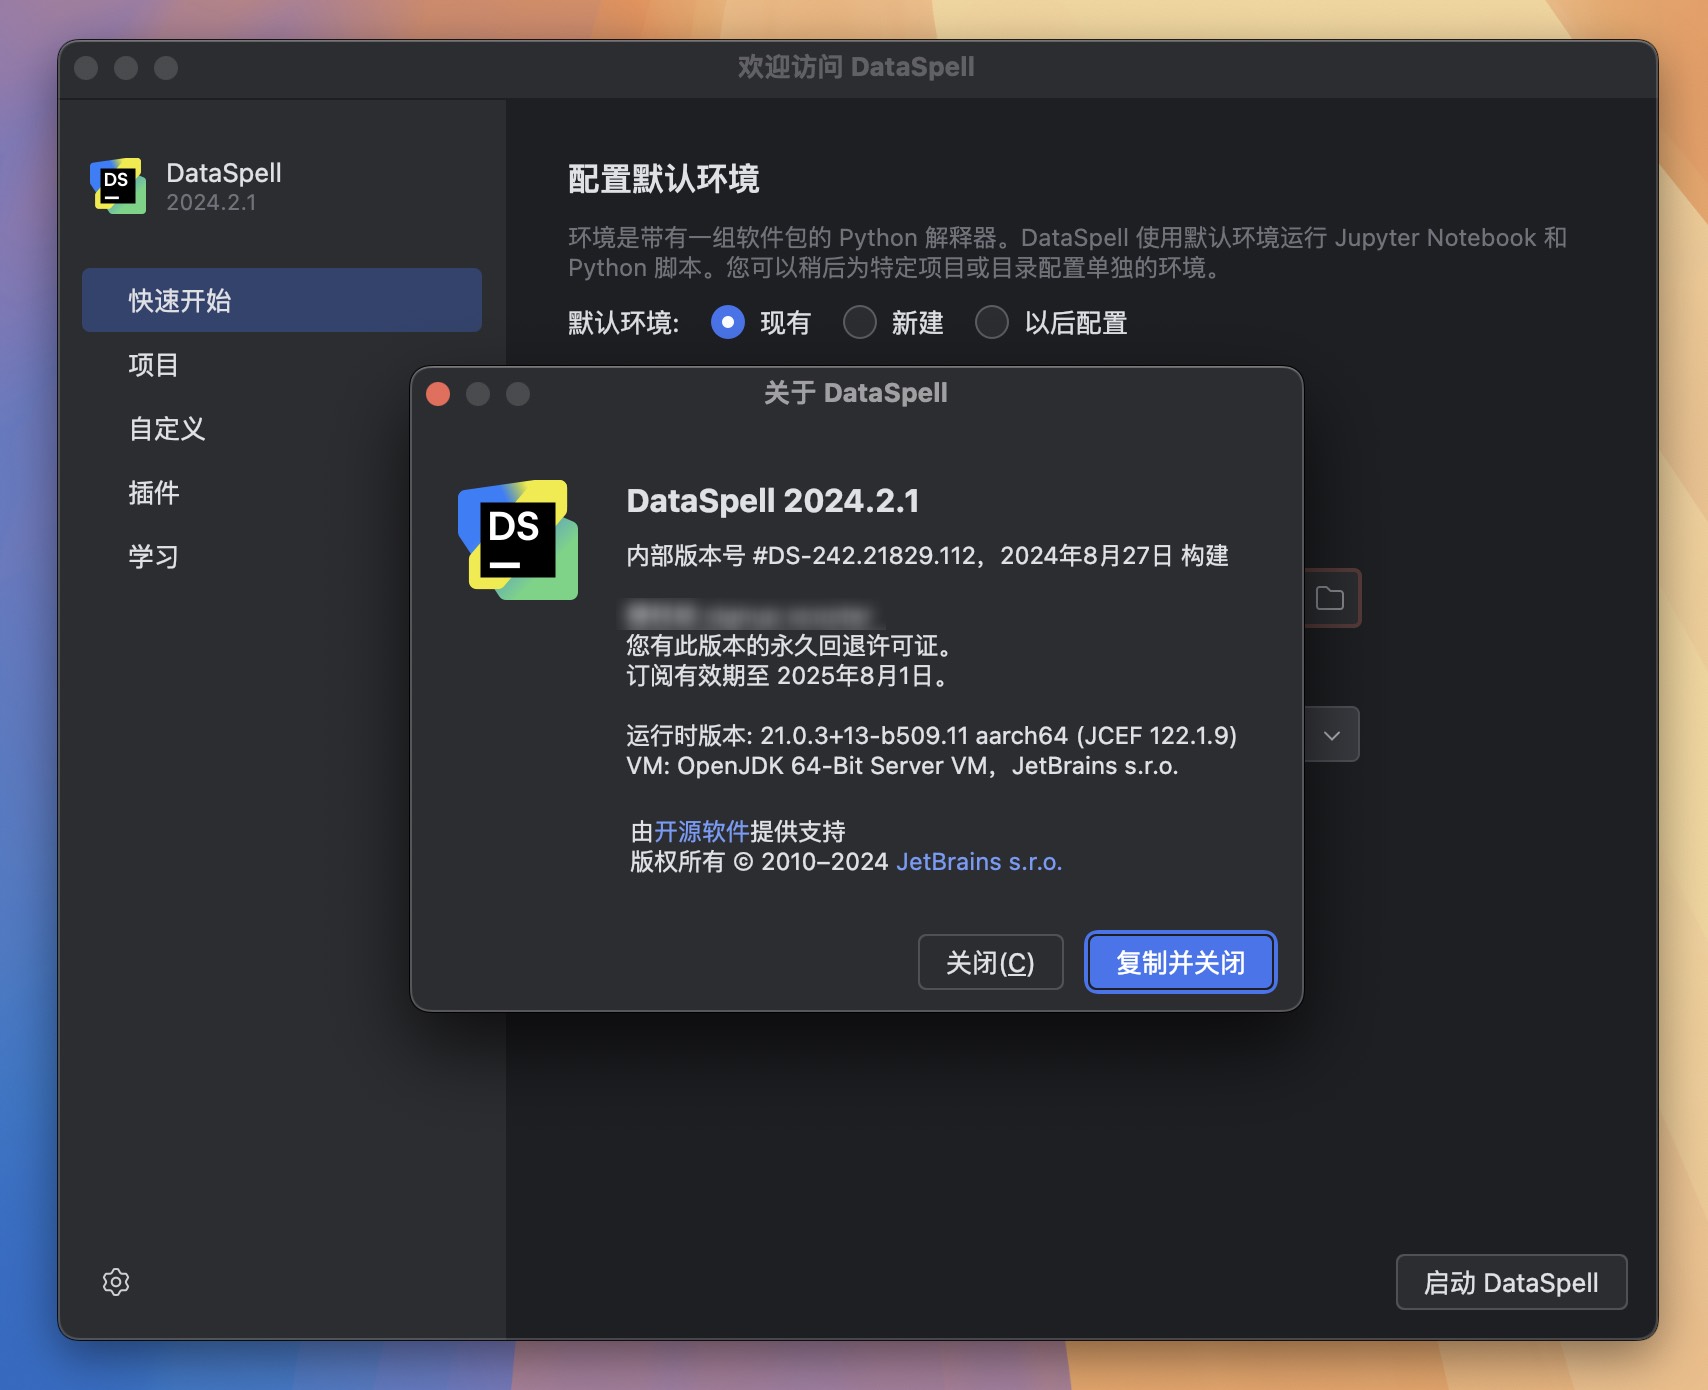Click the 欢迎访问 DataSpell window title
The height and width of the screenshot is (1390, 1708).
[x=856, y=67]
